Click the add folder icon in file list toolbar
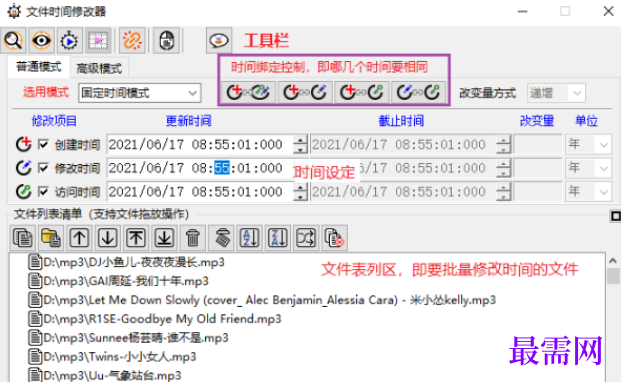 [x=51, y=238]
